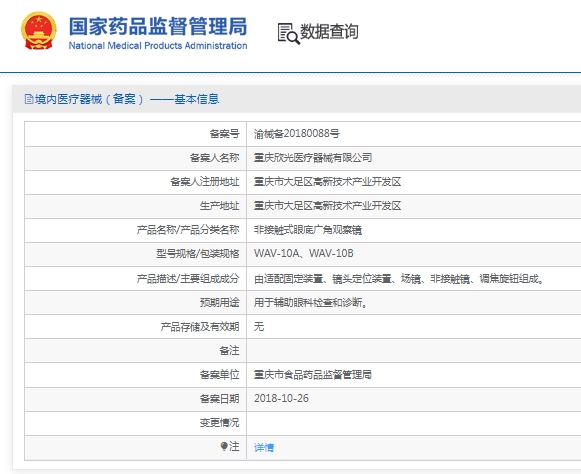Viewport: 581px width, 474px height.
Task: Click the 变更情况 label
Action: click(219, 423)
